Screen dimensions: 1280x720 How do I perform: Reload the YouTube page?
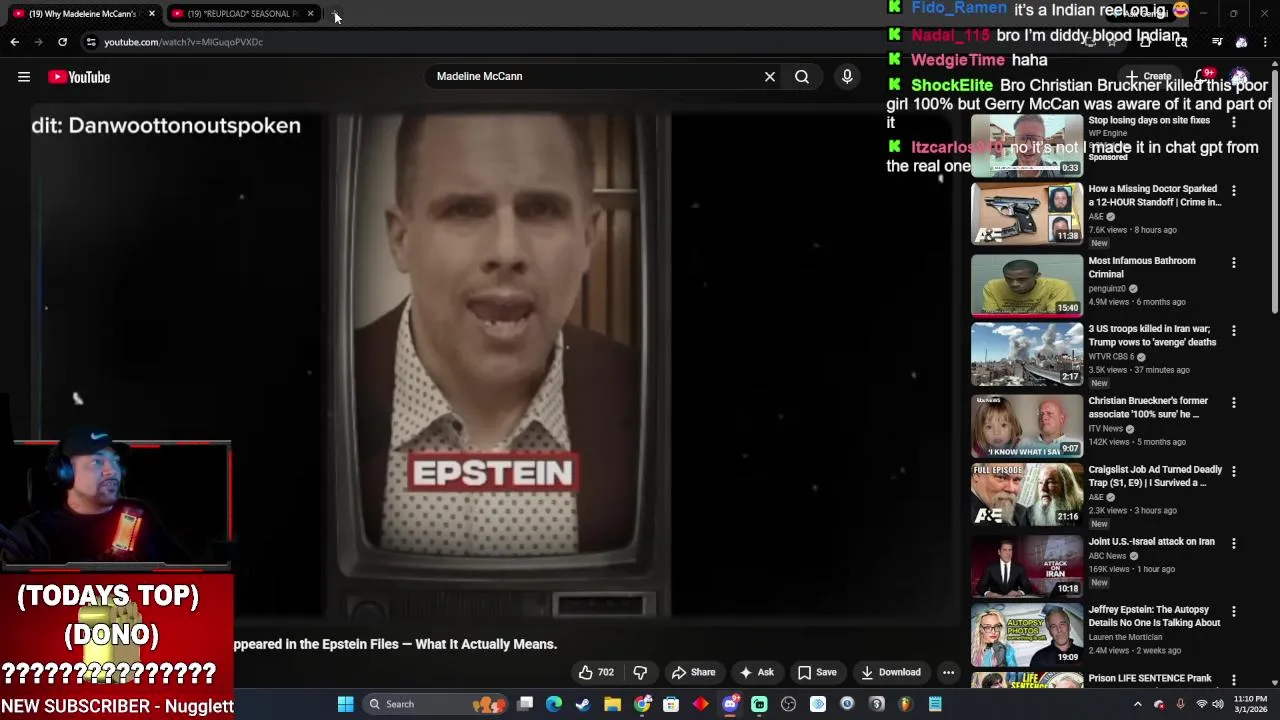pos(62,42)
